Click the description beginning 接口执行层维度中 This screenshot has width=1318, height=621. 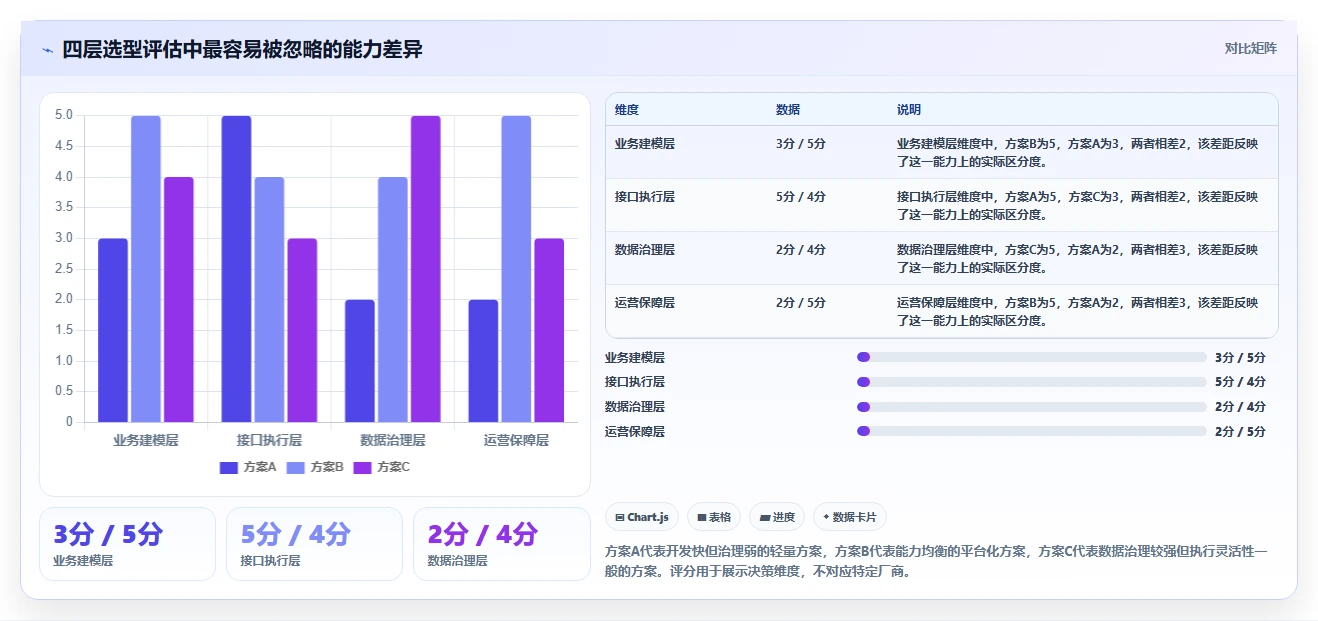(1078, 205)
